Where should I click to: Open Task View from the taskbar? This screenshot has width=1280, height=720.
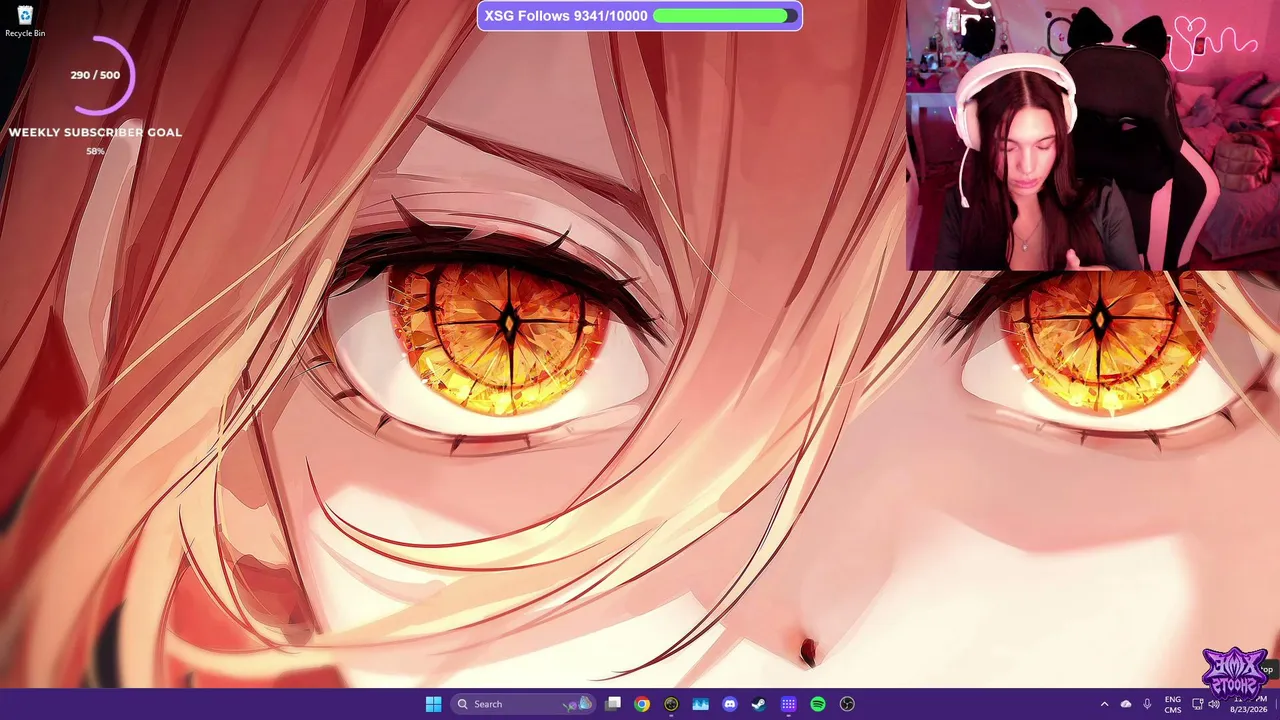pos(613,704)
